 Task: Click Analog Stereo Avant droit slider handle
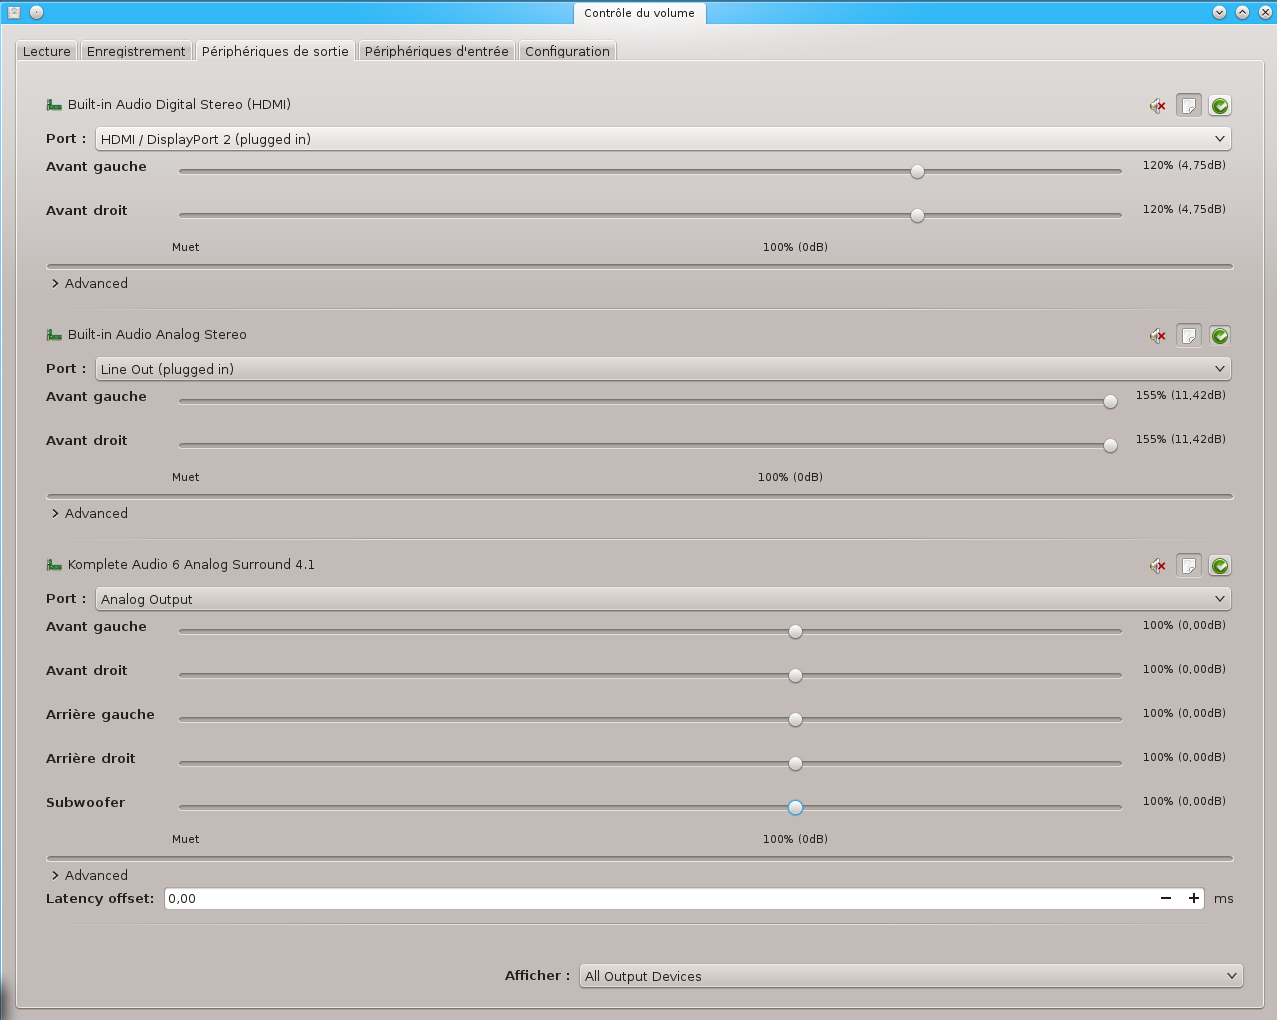click(1110, 446)
